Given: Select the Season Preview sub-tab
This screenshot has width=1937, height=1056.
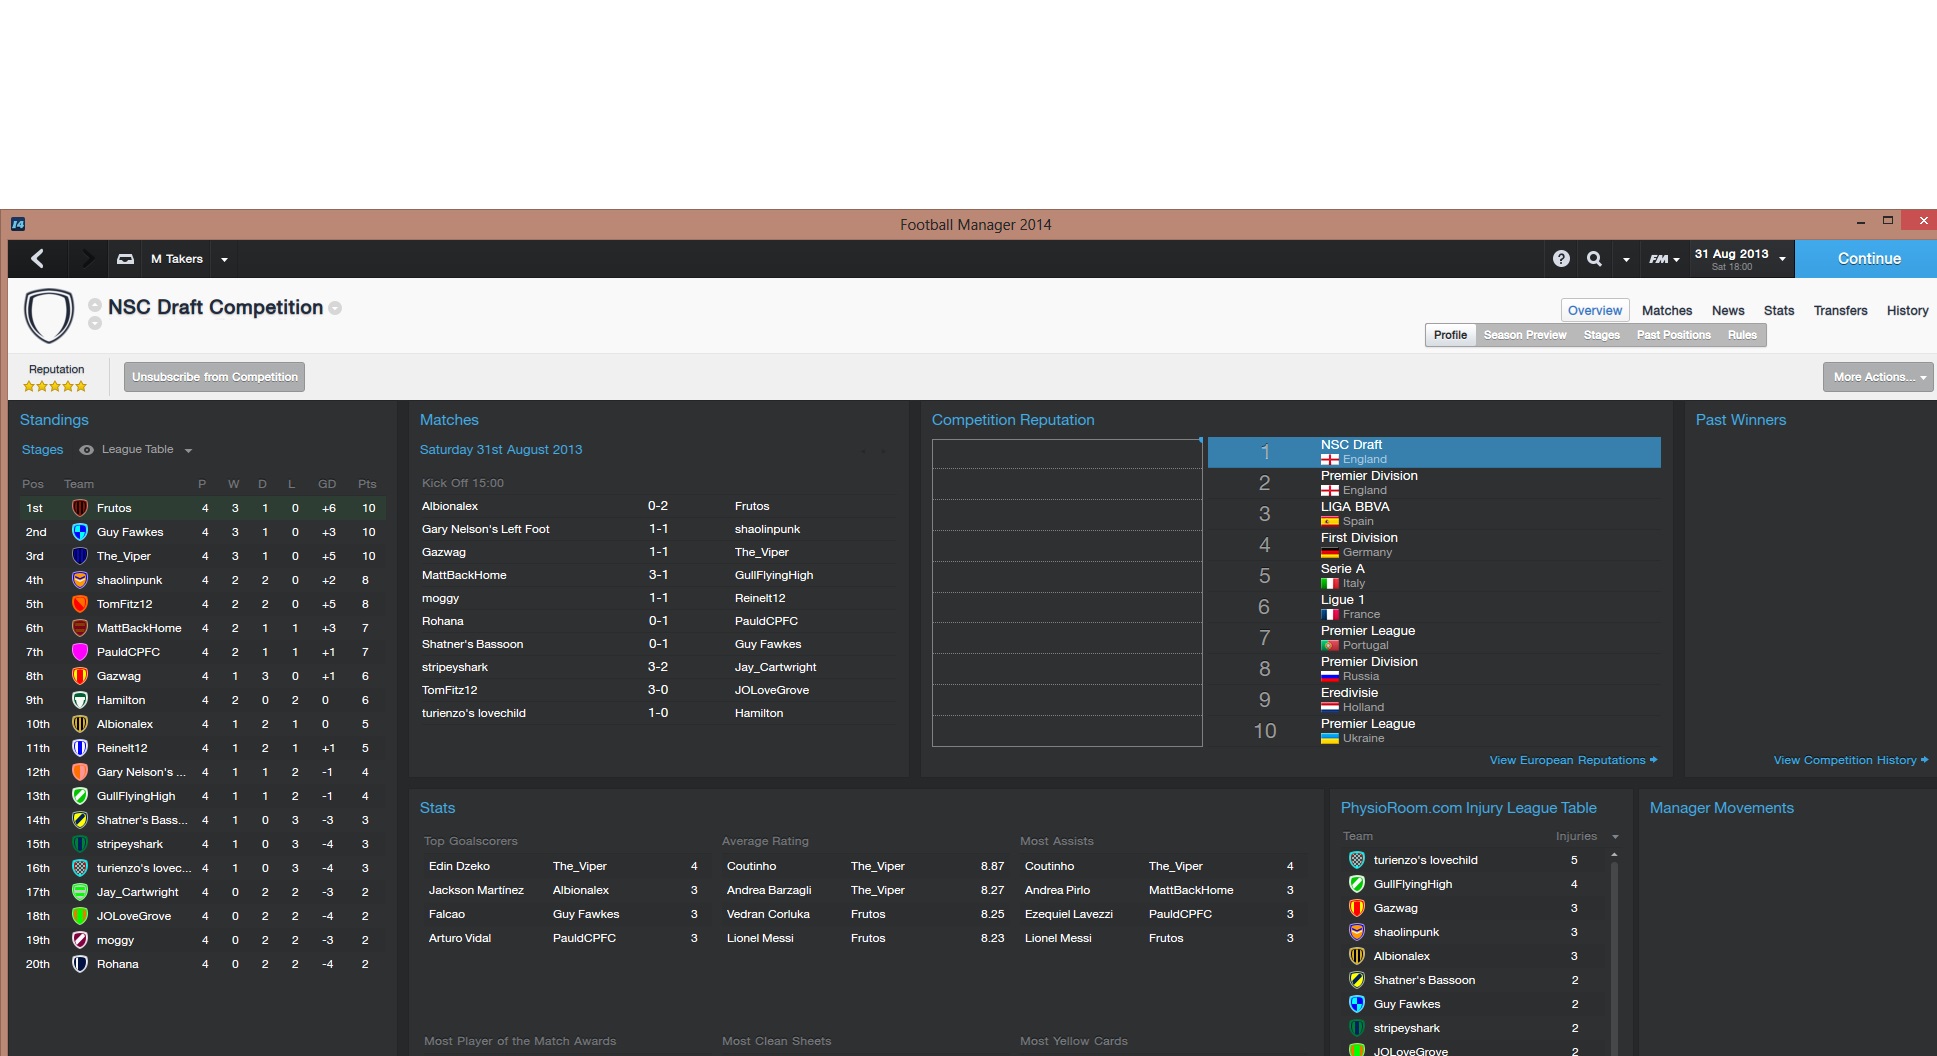Looking at the screenshot, I should pos(1525,335).
